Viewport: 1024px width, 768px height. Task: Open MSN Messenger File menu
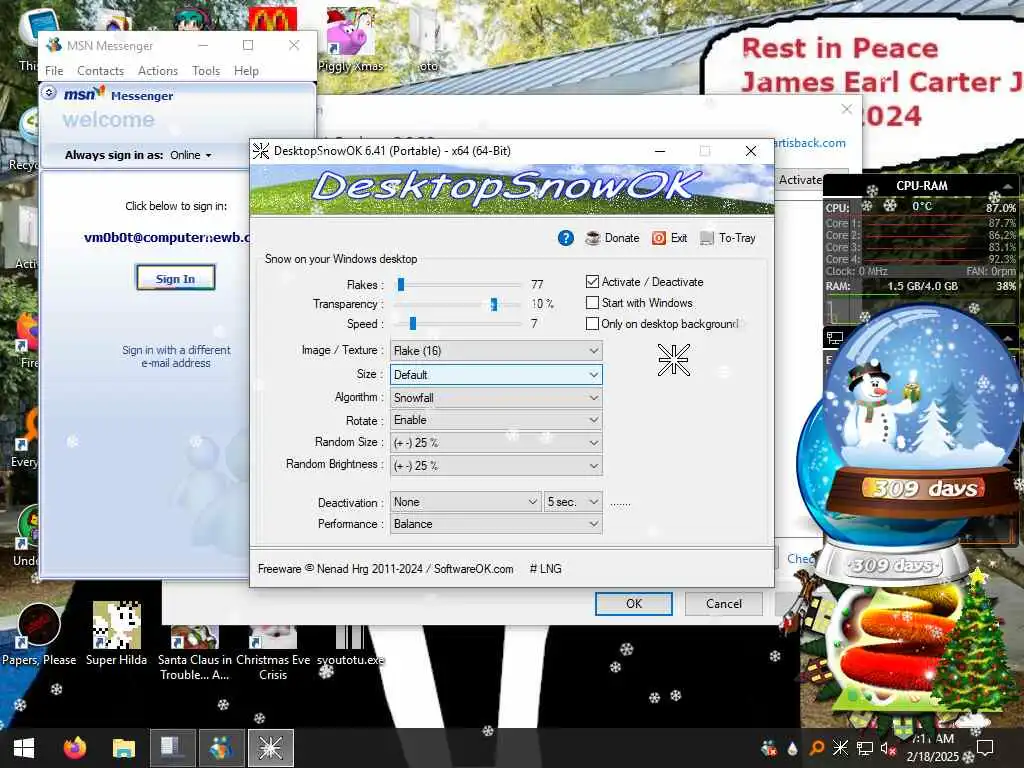click(54, 71)
